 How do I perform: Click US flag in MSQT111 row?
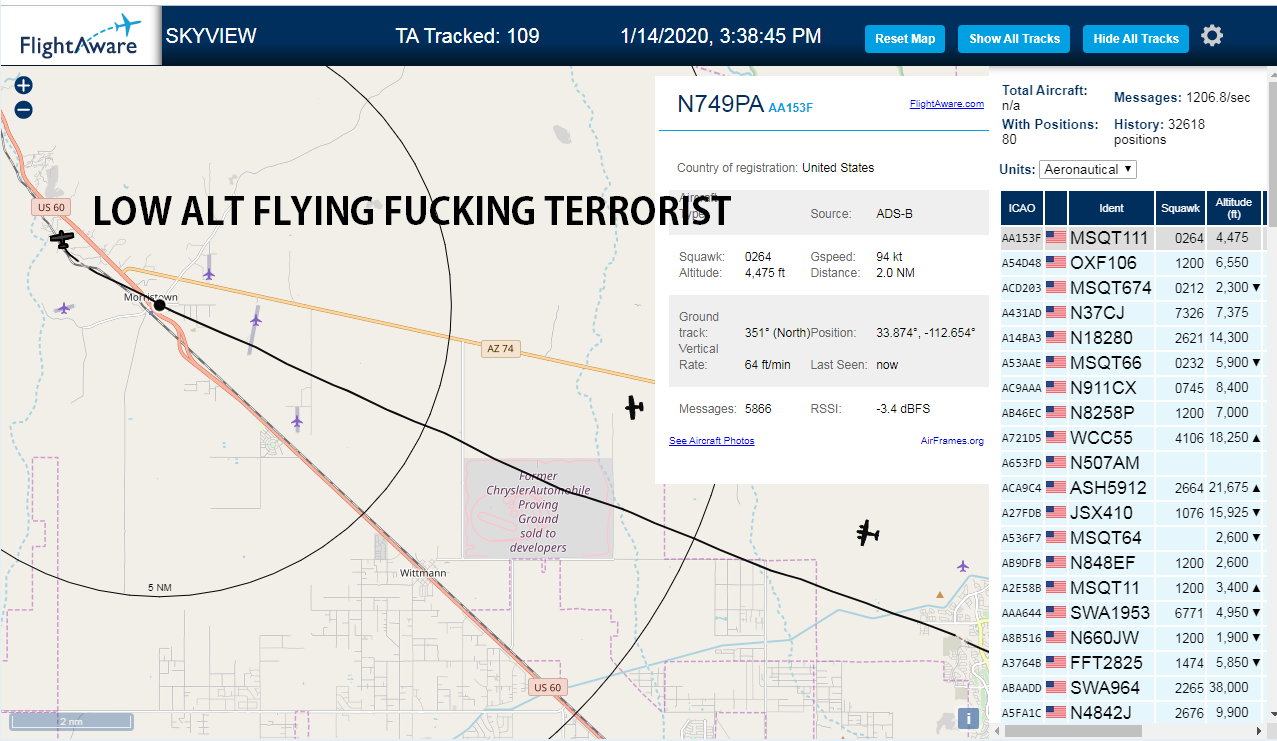tap(1055, 238)
